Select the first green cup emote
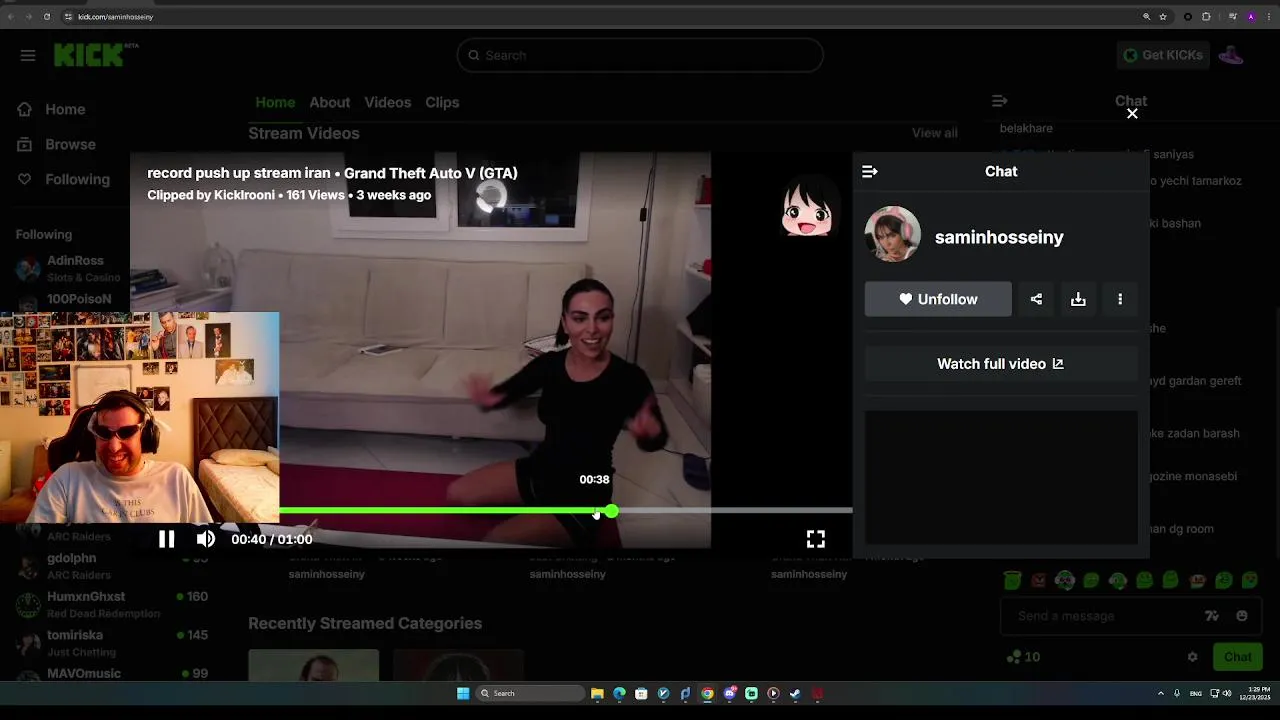 tap(1012, 580)
